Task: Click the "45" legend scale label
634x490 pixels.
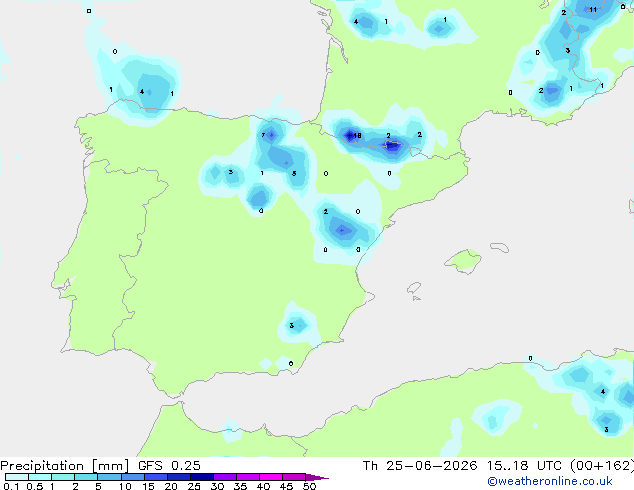Action: coord(286,486)
